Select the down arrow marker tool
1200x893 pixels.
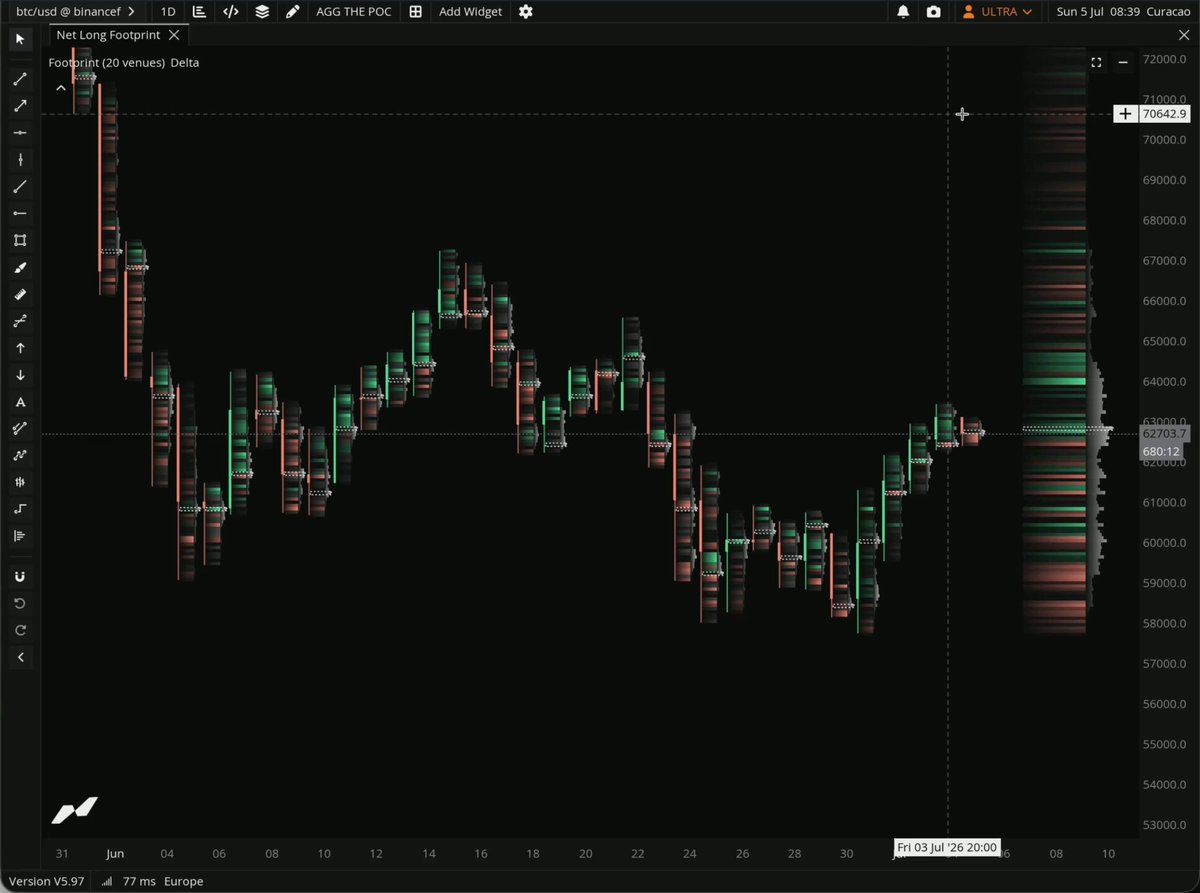(x=20, y=375)
